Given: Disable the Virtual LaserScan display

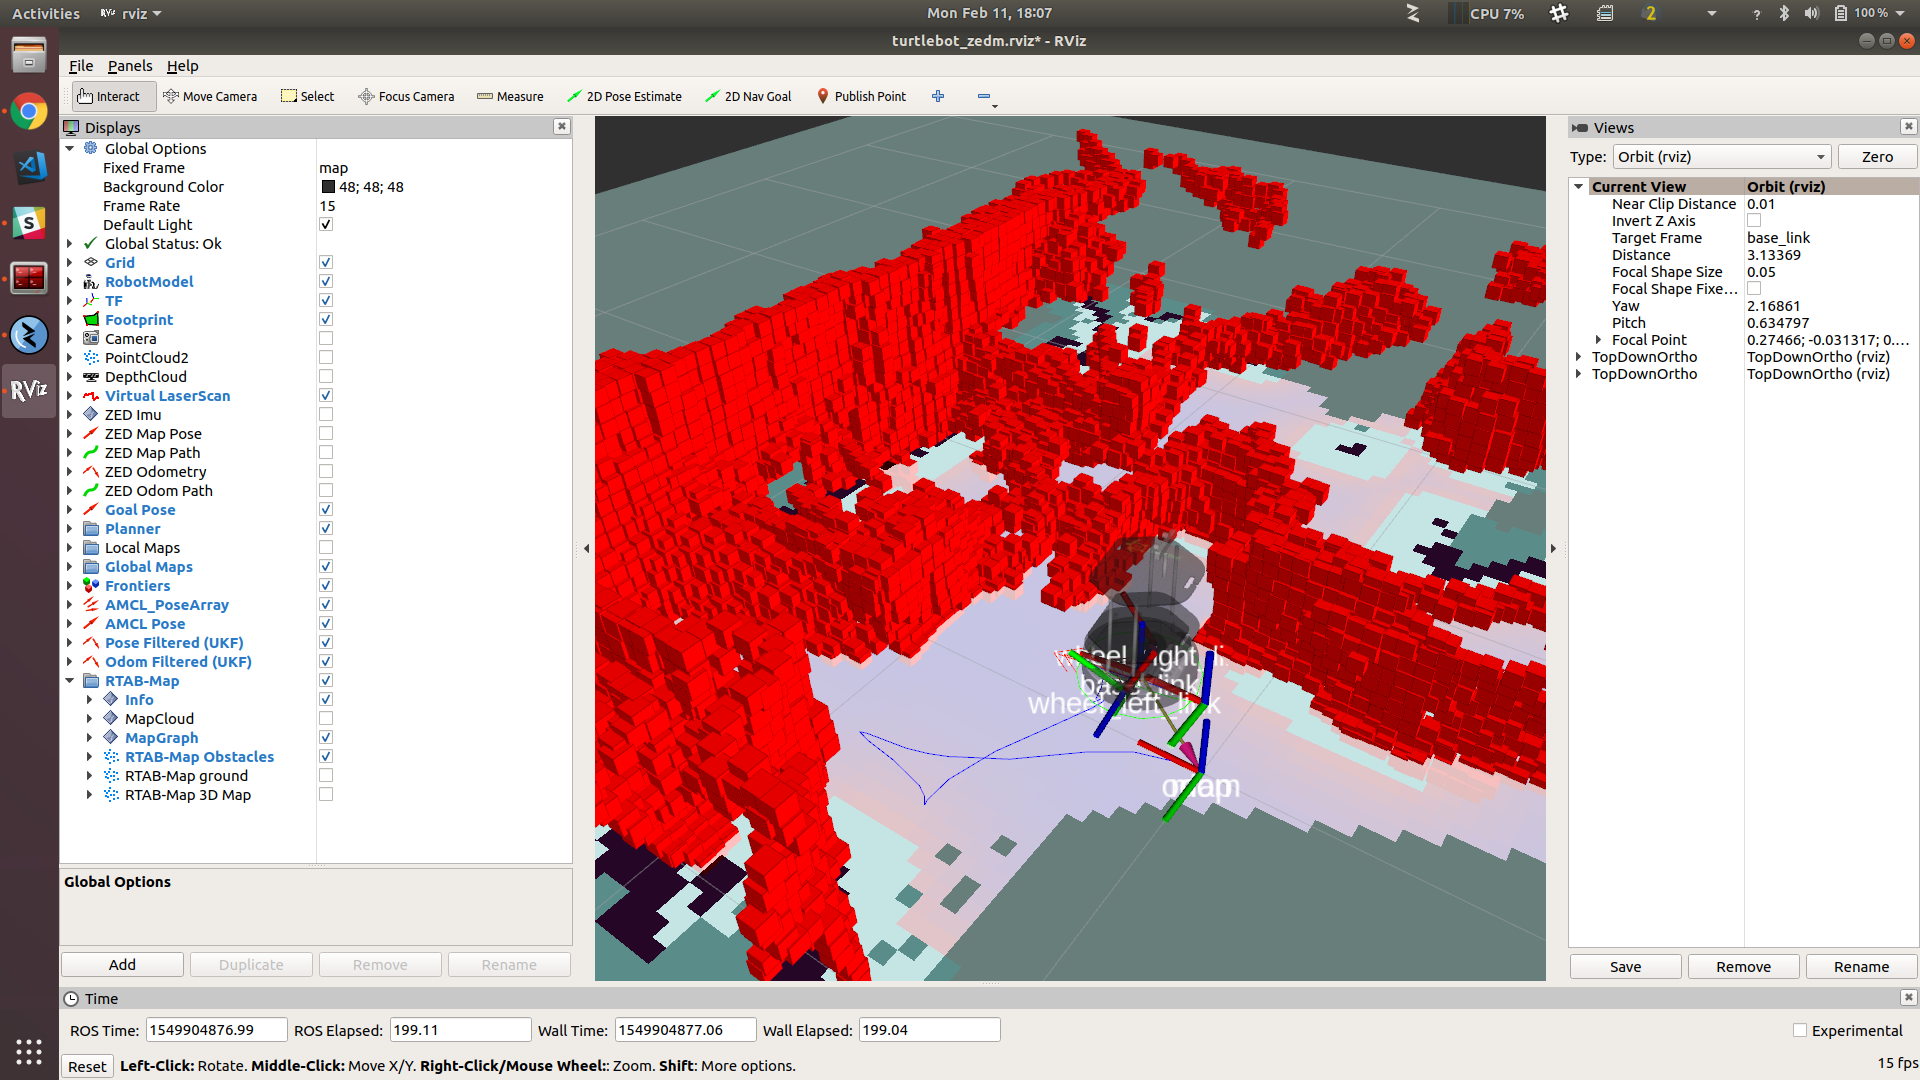Looking at the screenshot, I should (x=326, y=396).
